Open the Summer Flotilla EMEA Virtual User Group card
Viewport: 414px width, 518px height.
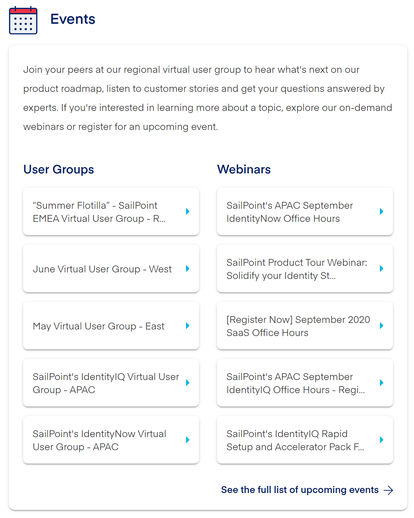point(111,212)
